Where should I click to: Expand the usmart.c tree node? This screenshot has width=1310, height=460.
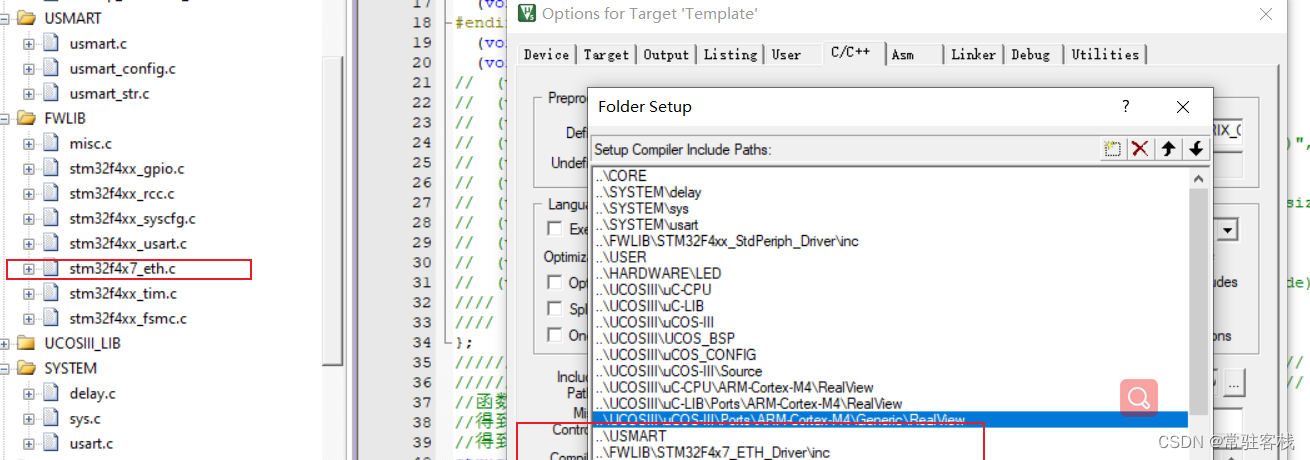(x=28, y=44)
